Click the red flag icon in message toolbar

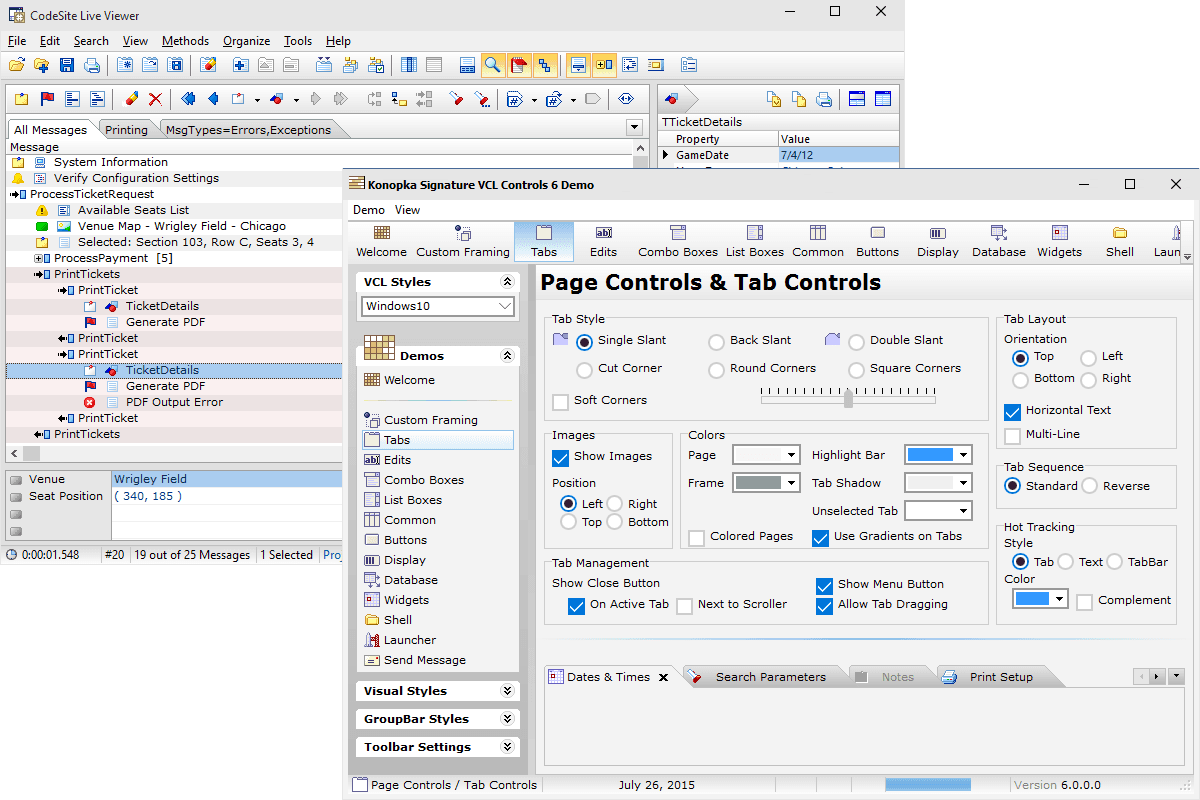(x=47, y=99)
